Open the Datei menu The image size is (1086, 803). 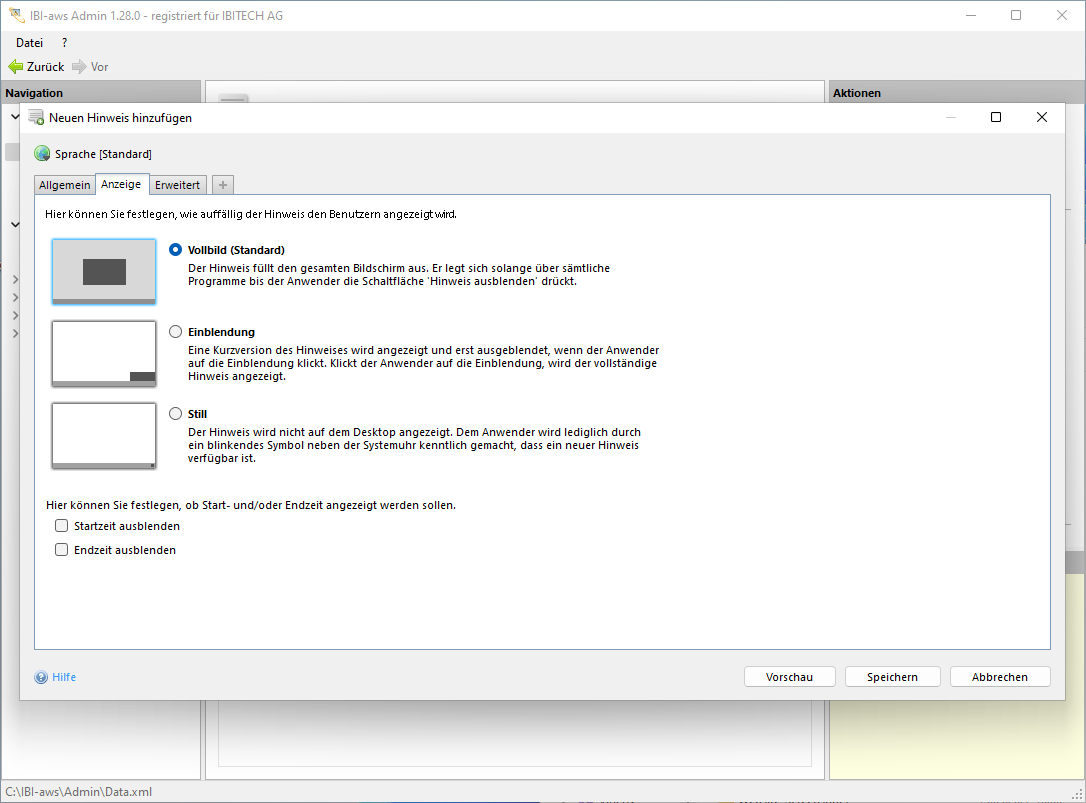click(x=29, y=43)
